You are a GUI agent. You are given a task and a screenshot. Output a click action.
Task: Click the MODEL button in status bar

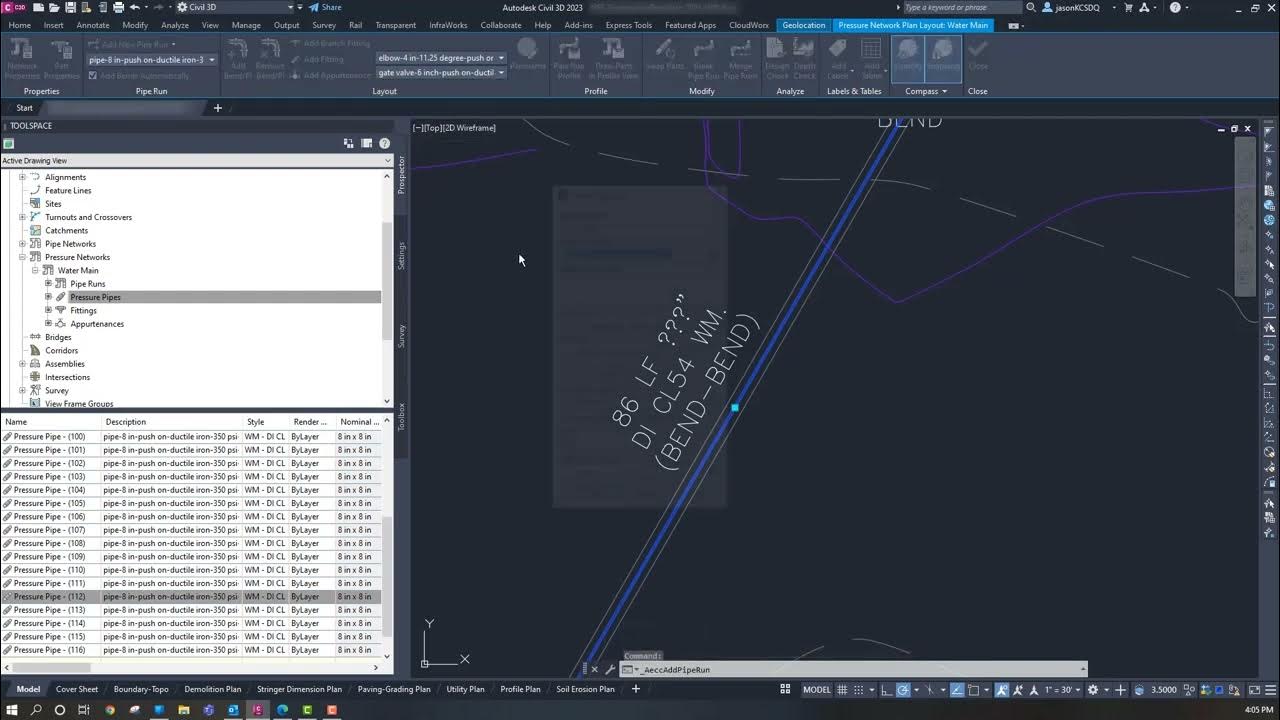(x=817, y=690)
